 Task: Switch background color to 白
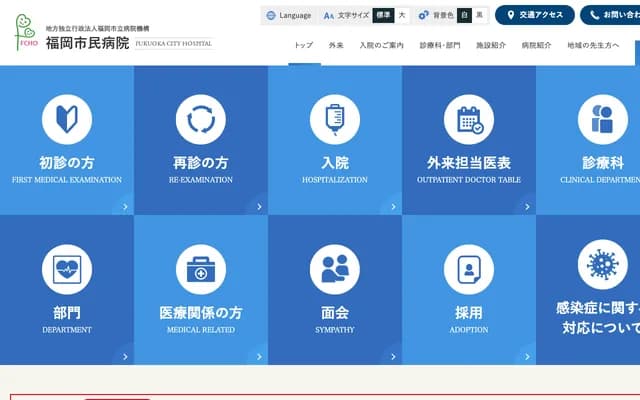tap(464, 15)
